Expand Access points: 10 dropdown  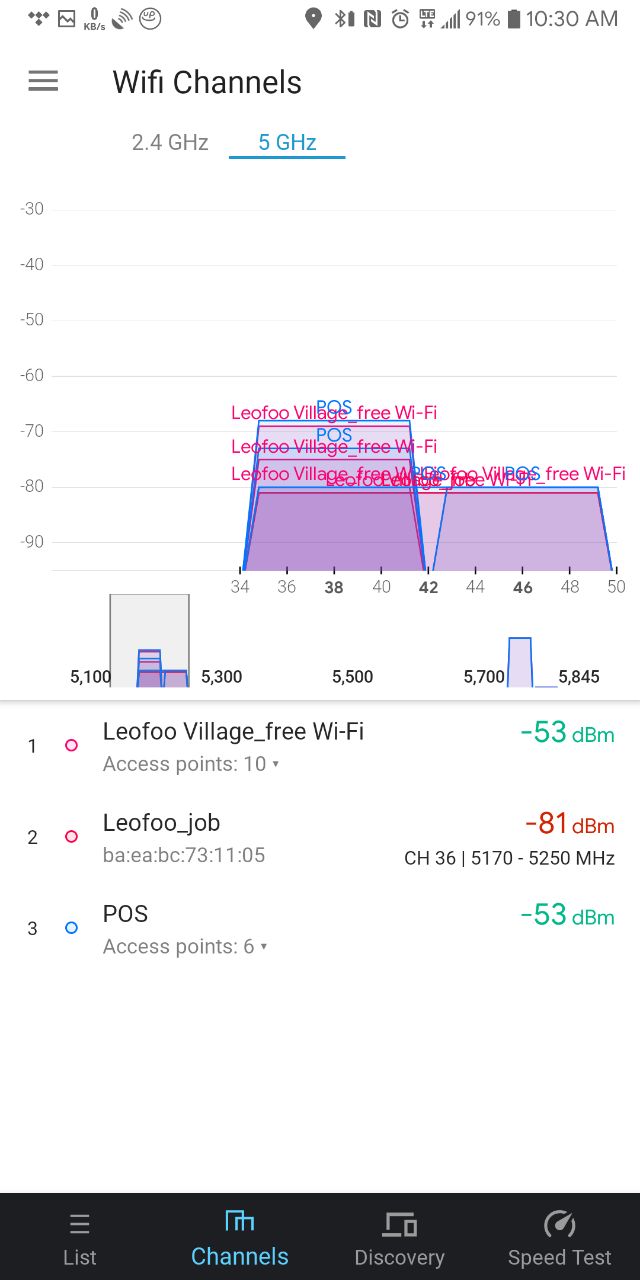tap(191, 764)
